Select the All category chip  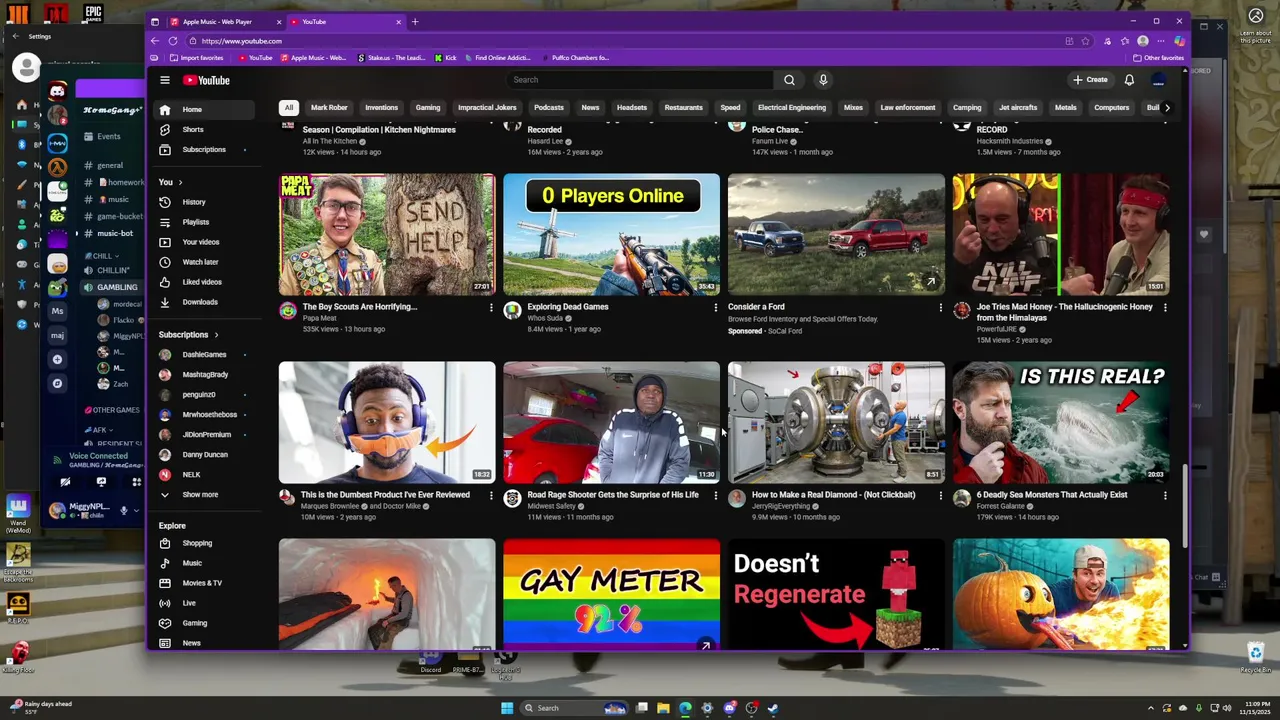(289, 108)
